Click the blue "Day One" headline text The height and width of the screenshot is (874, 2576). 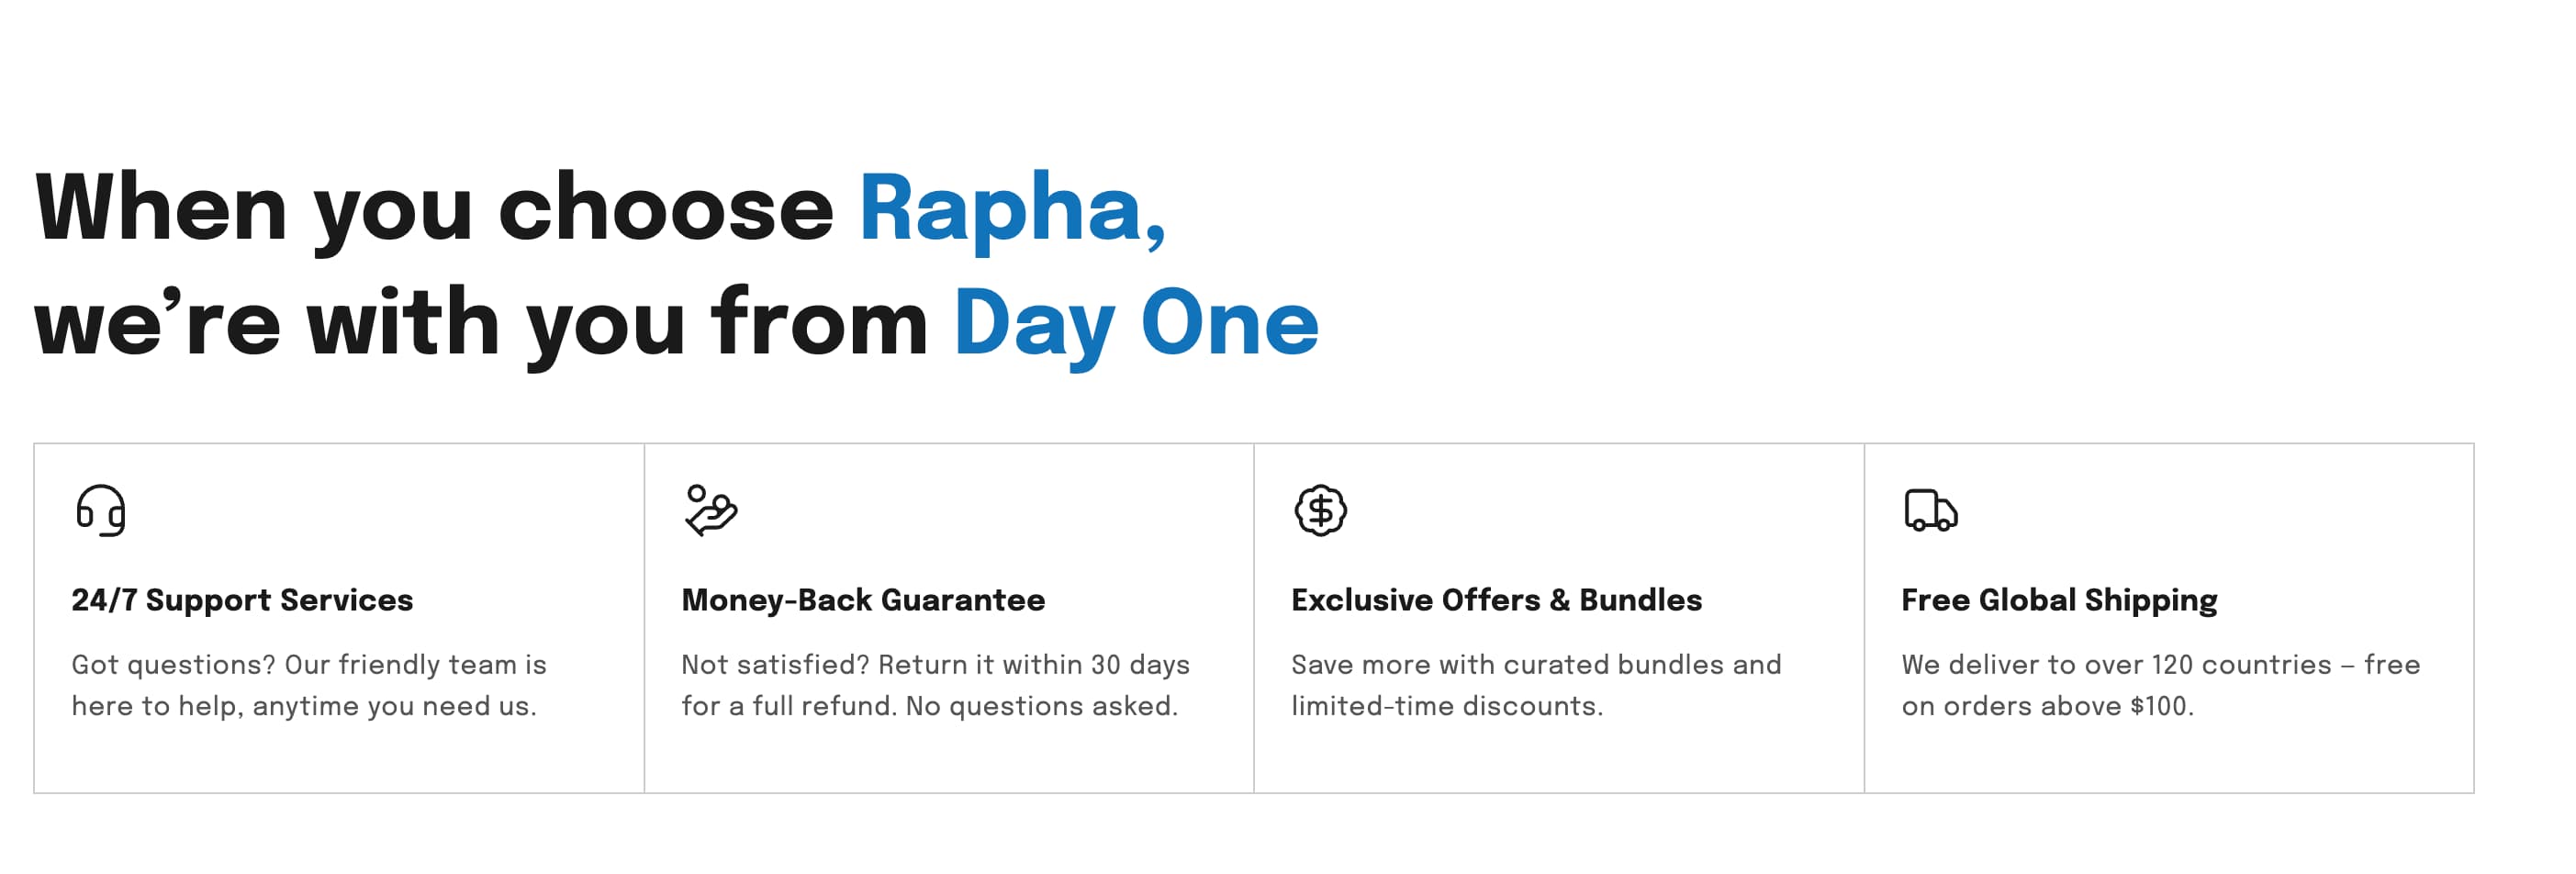tap(1136, 323)
